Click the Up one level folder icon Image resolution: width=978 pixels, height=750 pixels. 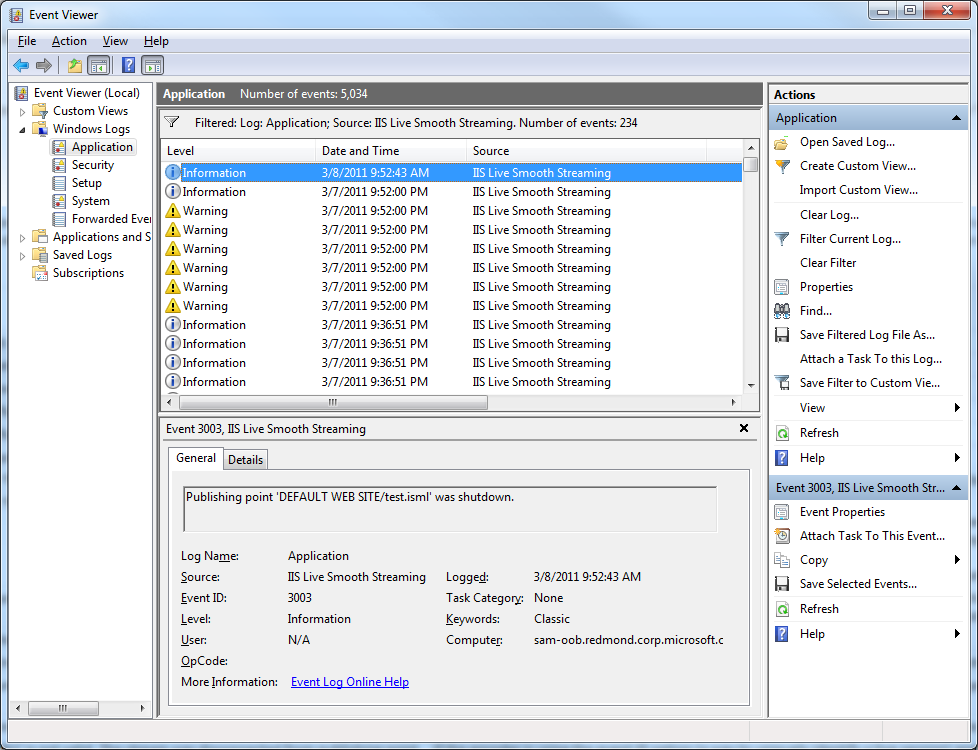point(75,65)
